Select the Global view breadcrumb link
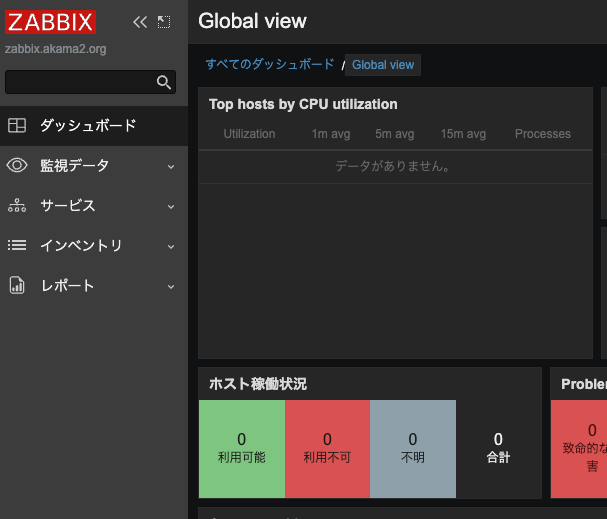The width and height of the screenshot is (607, 519). 383,65
